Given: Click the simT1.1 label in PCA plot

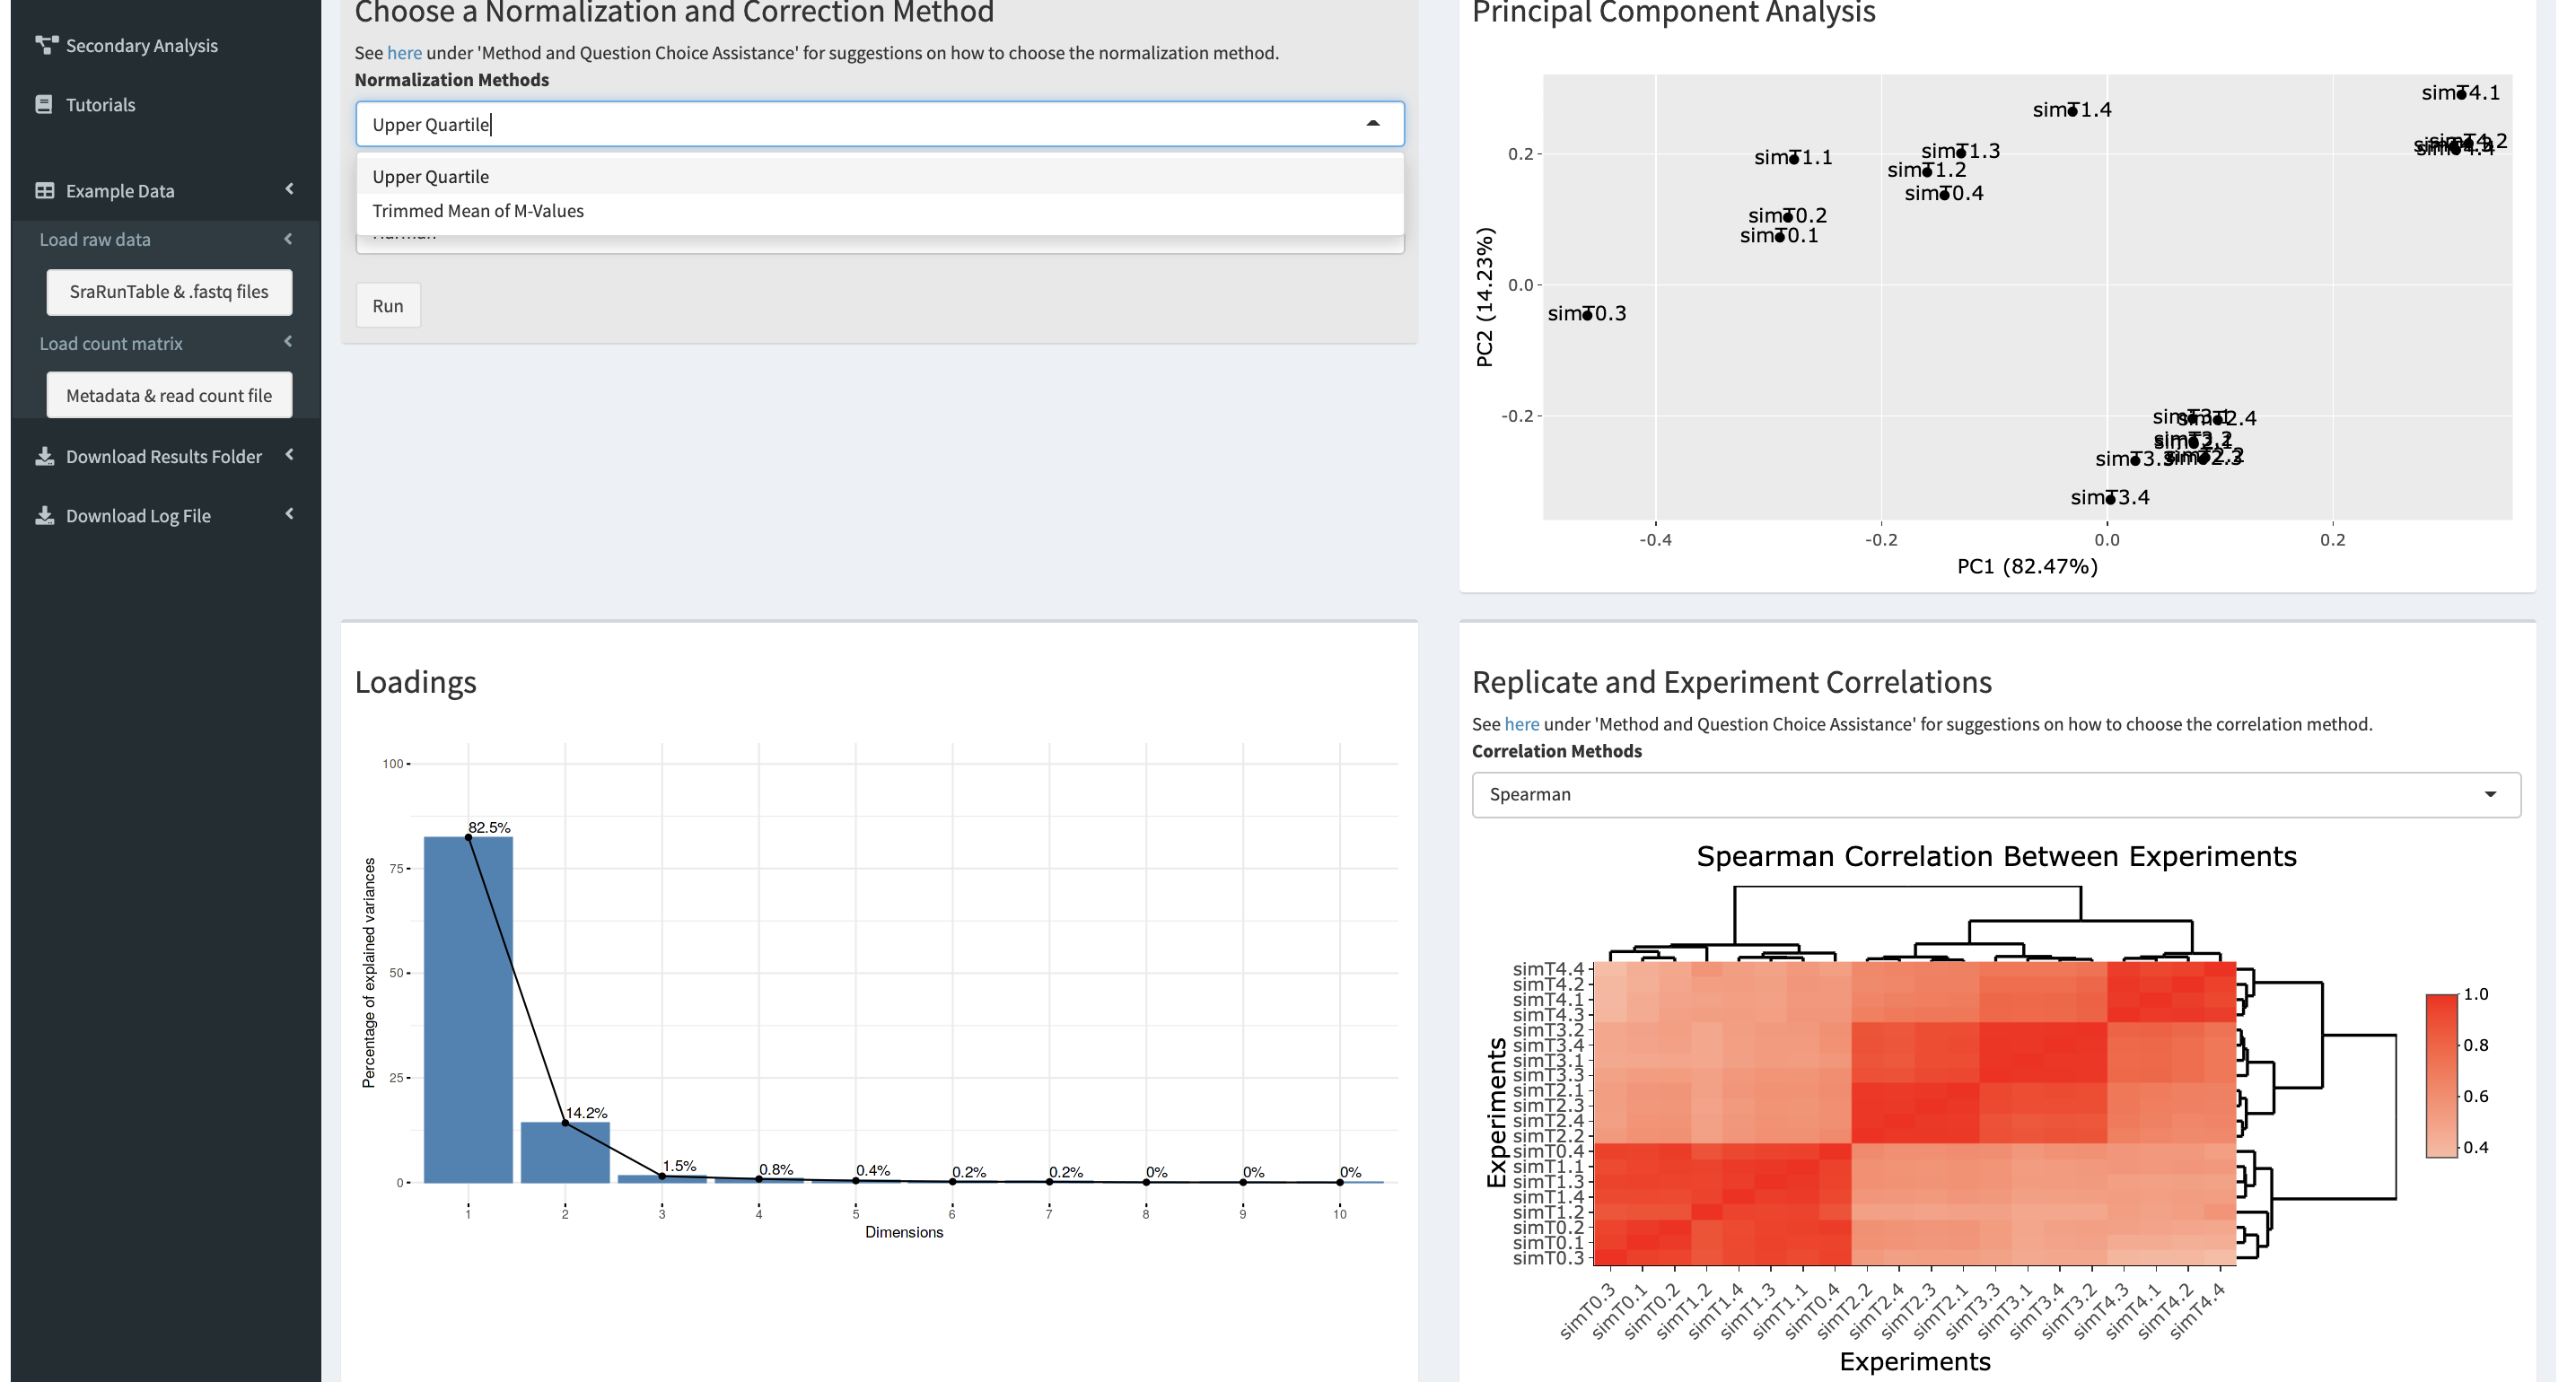Looking at the screenshot, I should 1793,157.
